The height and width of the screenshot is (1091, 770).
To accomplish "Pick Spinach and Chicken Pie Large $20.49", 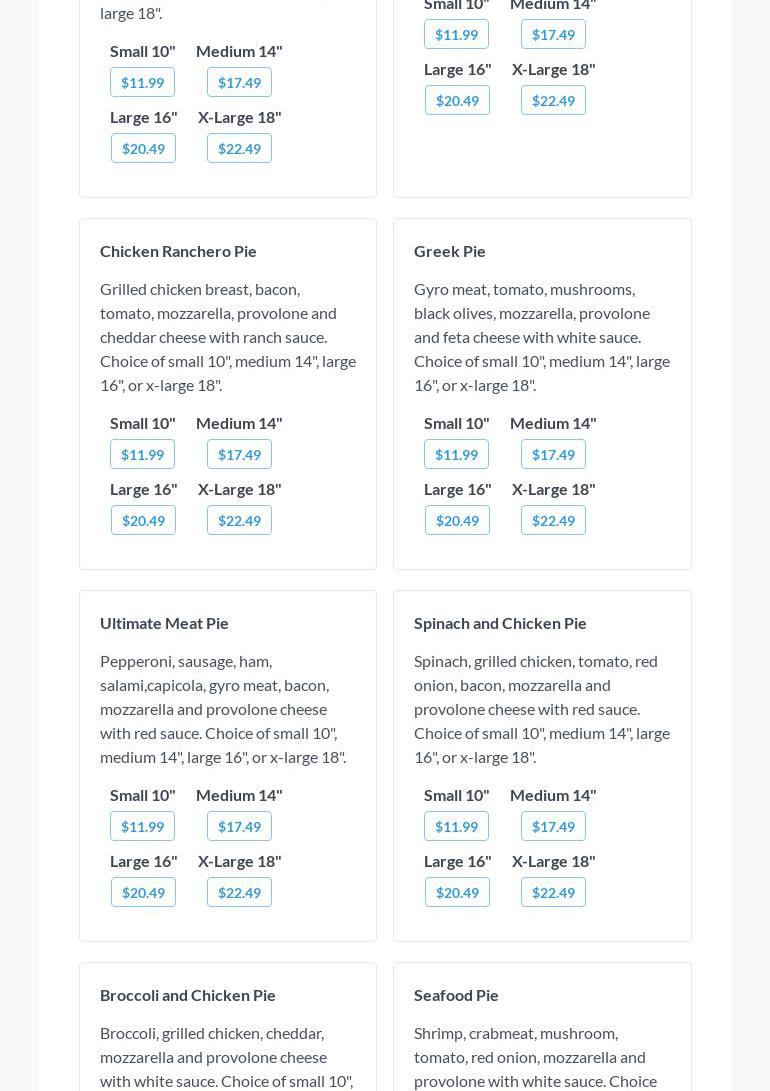I will pos(458,893).
